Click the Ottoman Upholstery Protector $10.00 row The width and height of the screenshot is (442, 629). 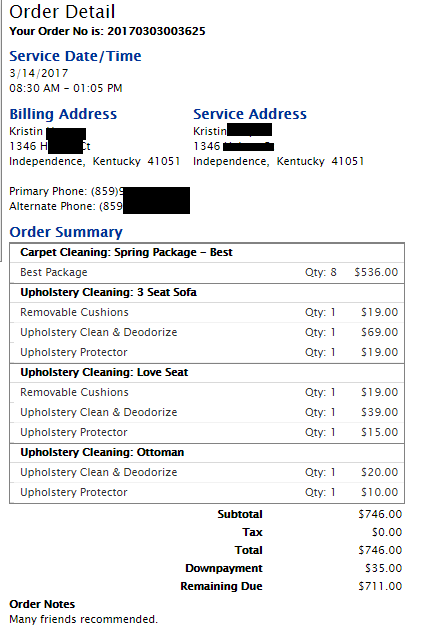207,492
